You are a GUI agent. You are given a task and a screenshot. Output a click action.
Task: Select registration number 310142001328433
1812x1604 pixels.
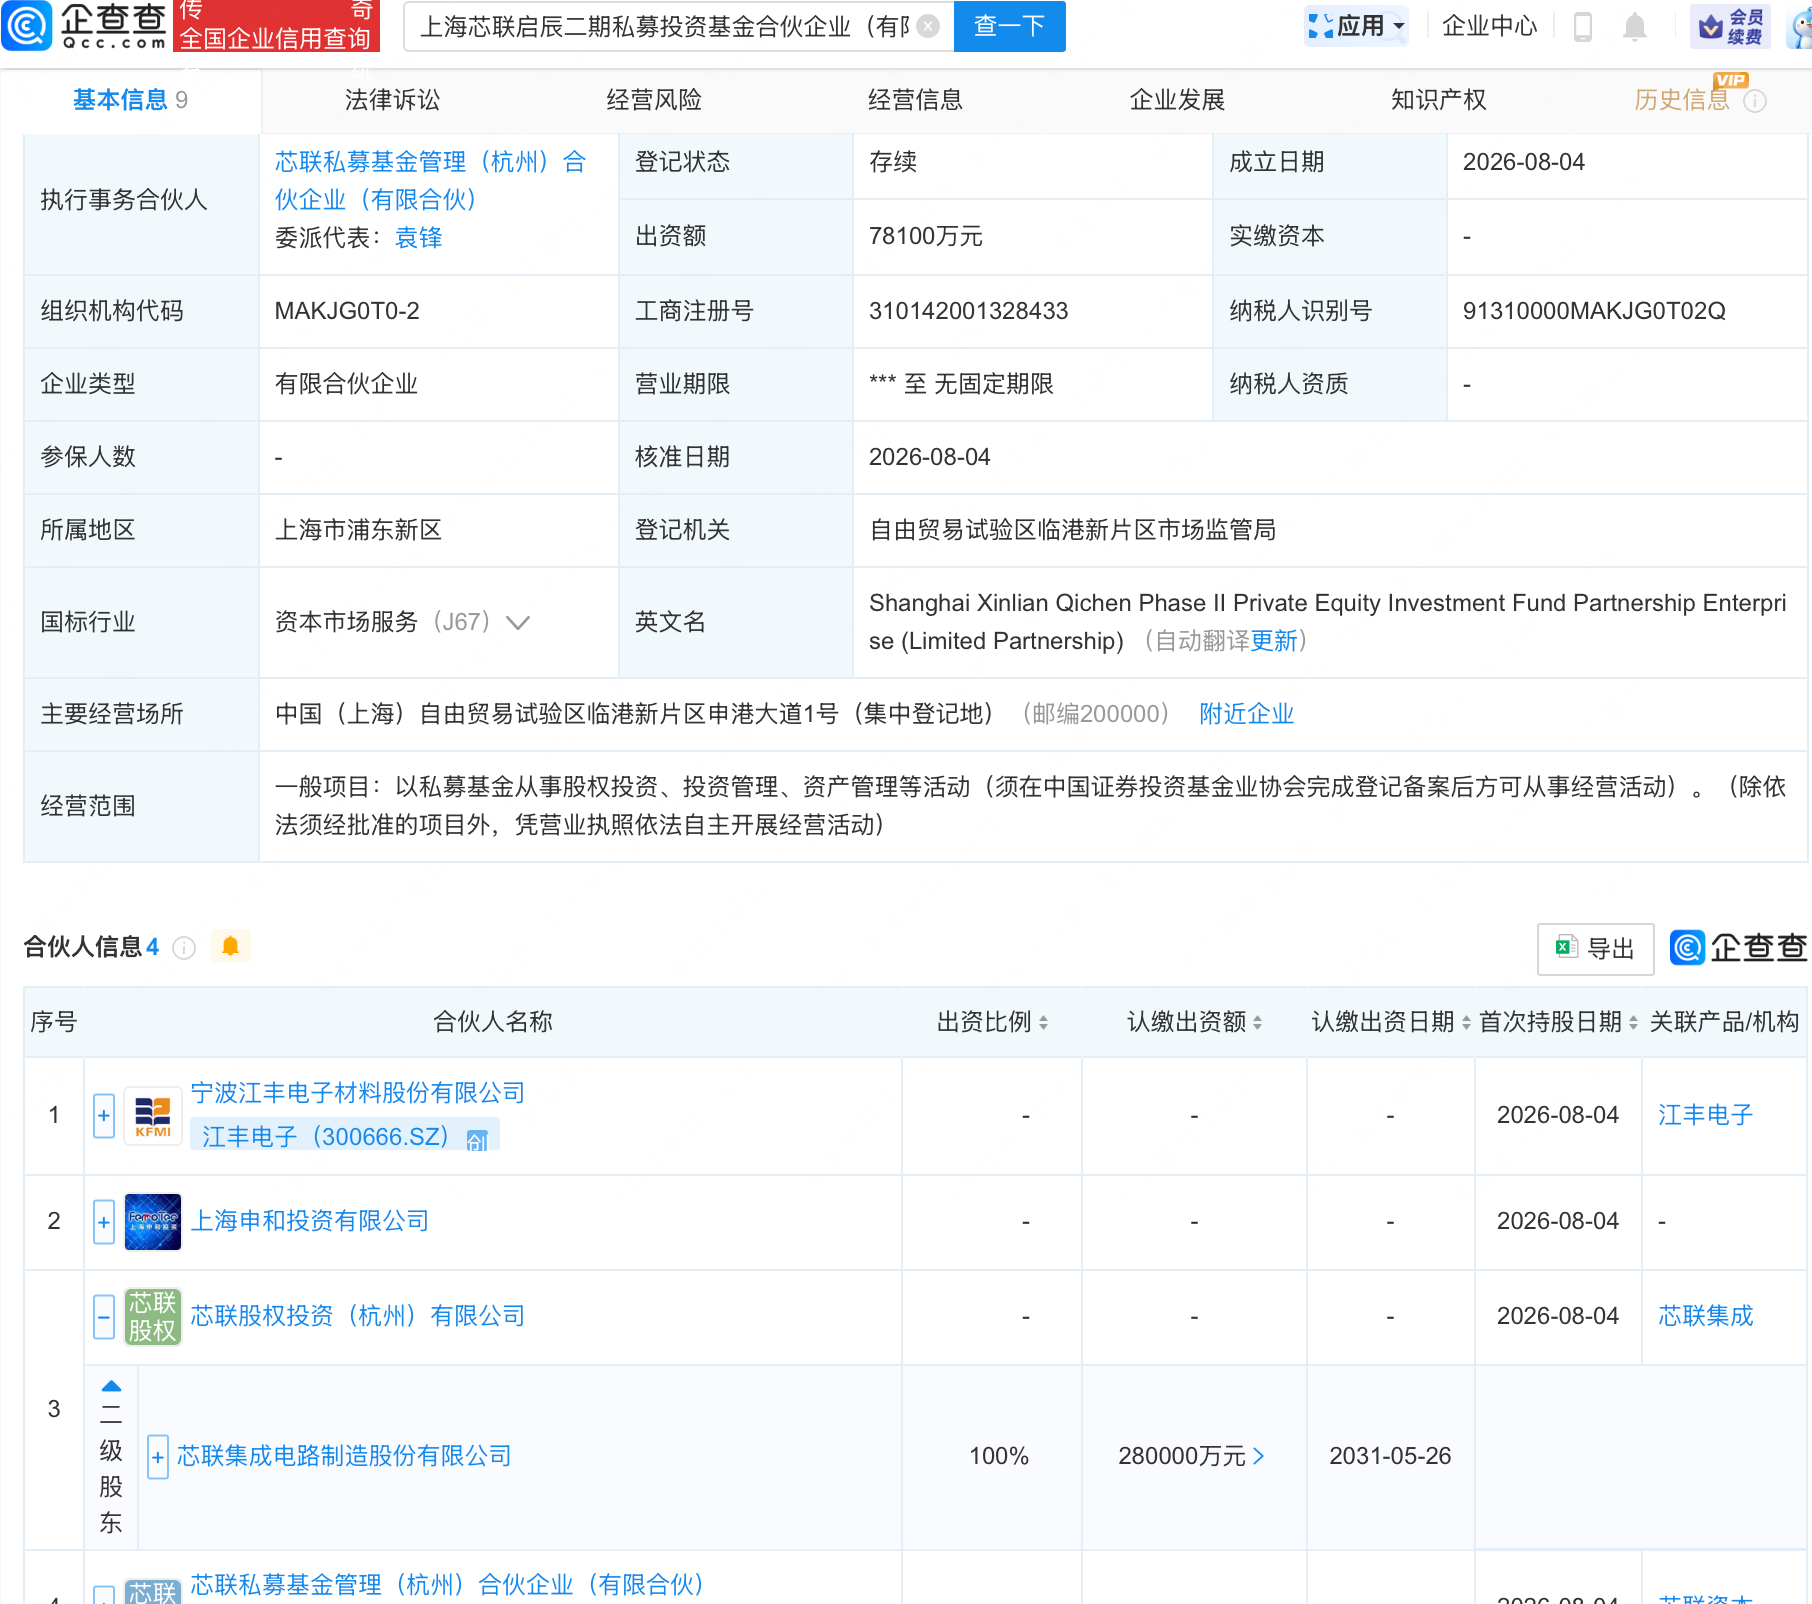(968, 311)
